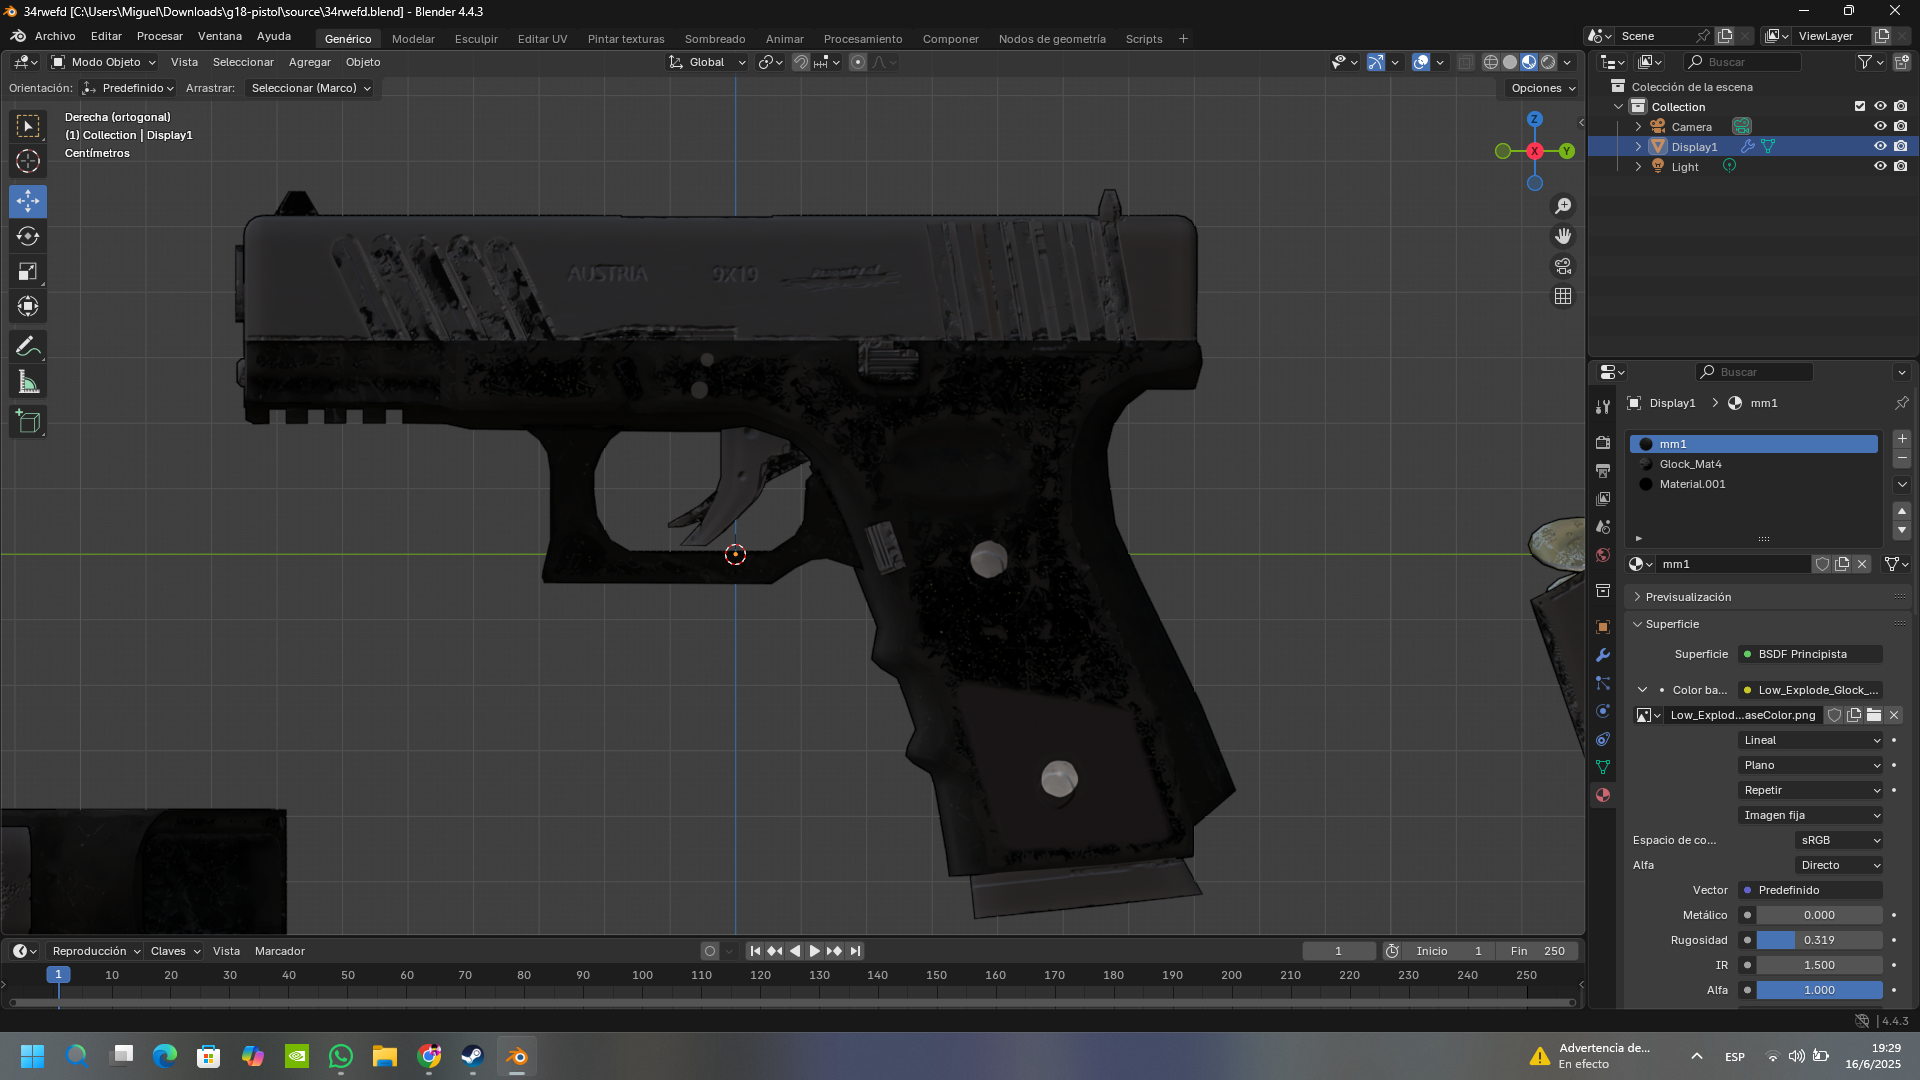Screen dimensions: 1920x1080
Task: Open the Render properties tab
Action: point(1603,443)
